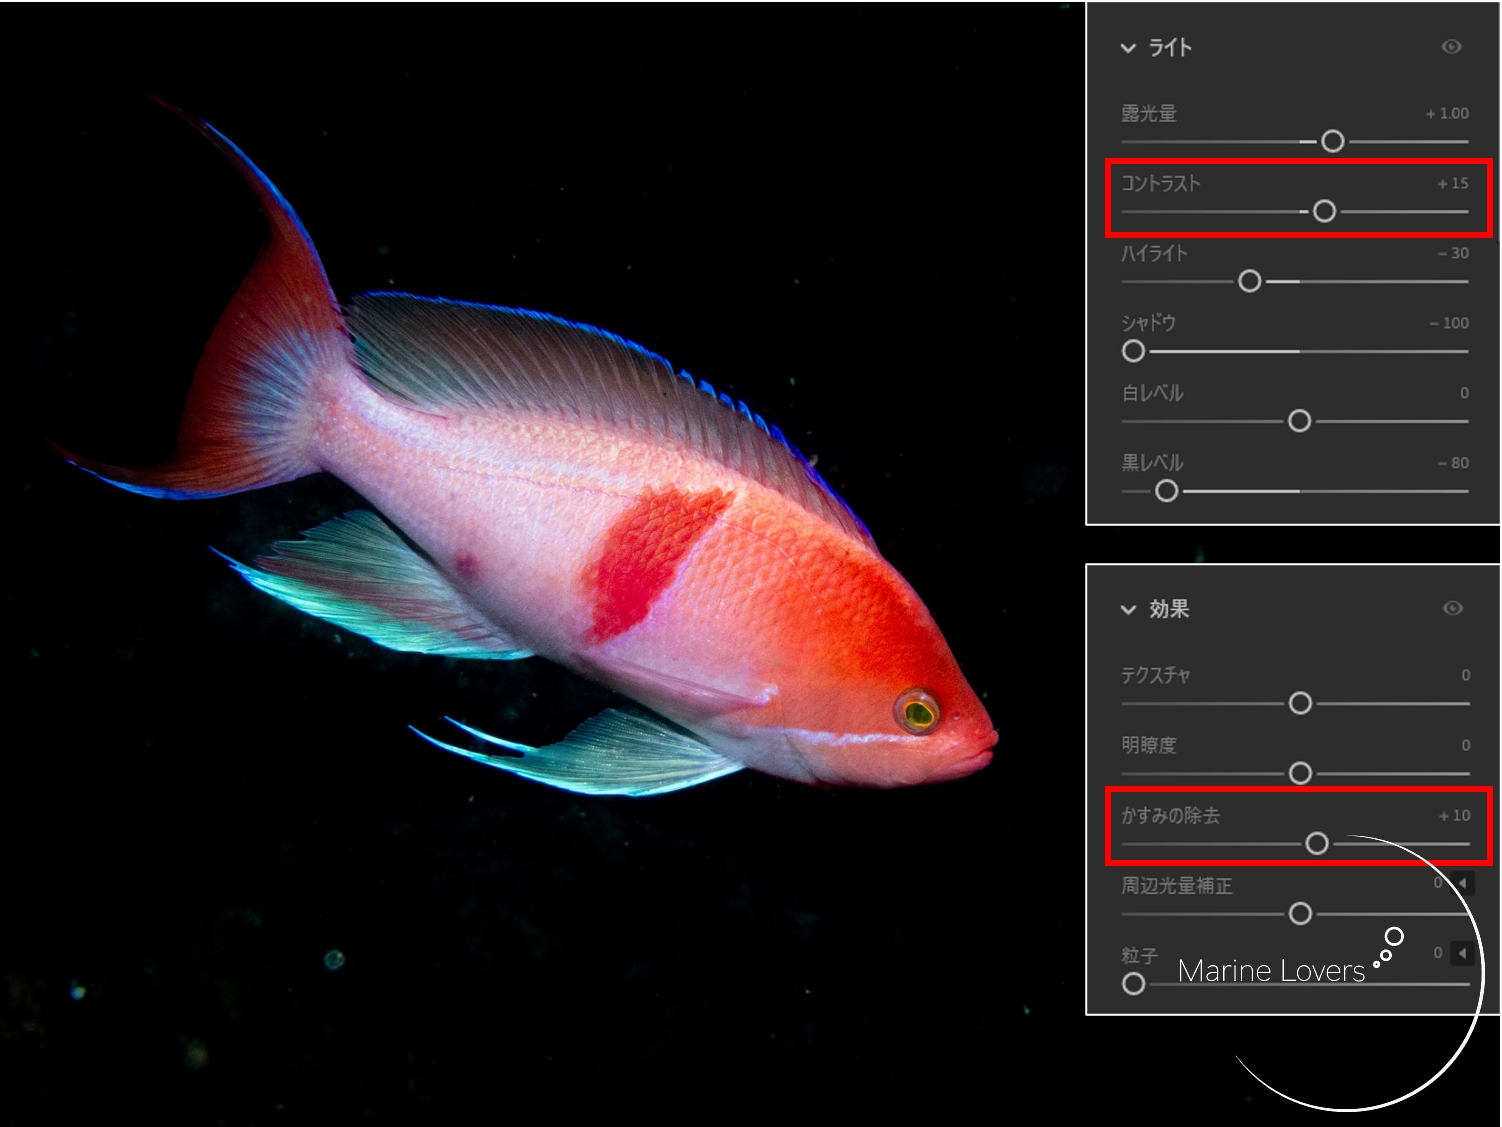This screenshot has width=1502, height=1127.
Task: Select the 露光量 value field +1.00
Action: point(1446,114)
